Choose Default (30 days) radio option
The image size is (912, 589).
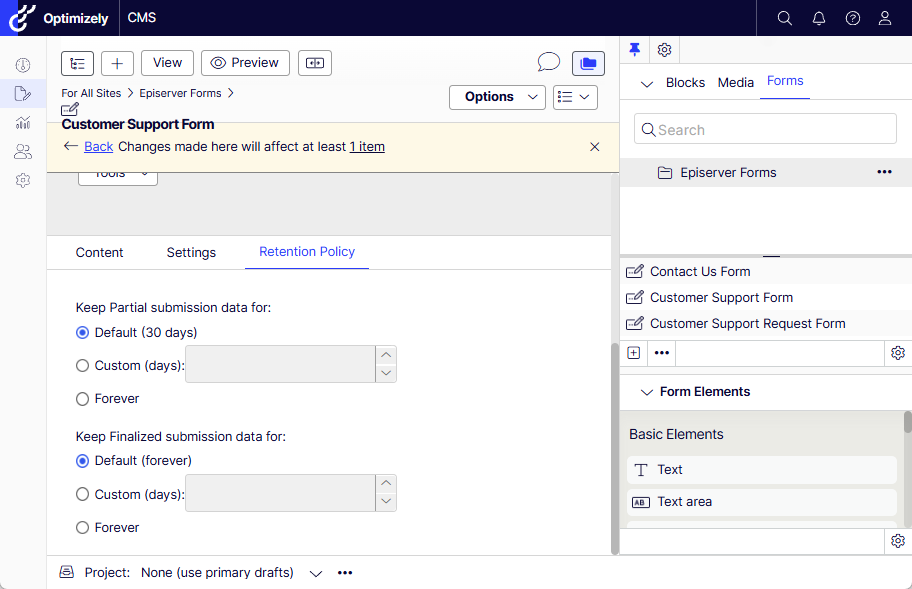pyautogui.click(x=83, y=333)
